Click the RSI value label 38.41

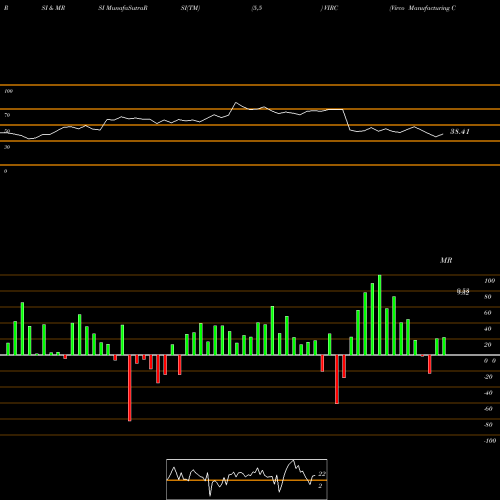tap(460, 132)
